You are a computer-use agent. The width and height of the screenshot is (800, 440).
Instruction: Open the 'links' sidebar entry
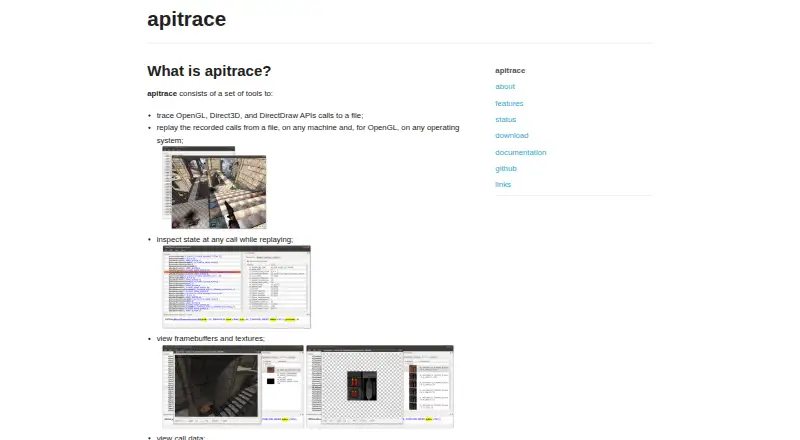click(x=503, y=185)
